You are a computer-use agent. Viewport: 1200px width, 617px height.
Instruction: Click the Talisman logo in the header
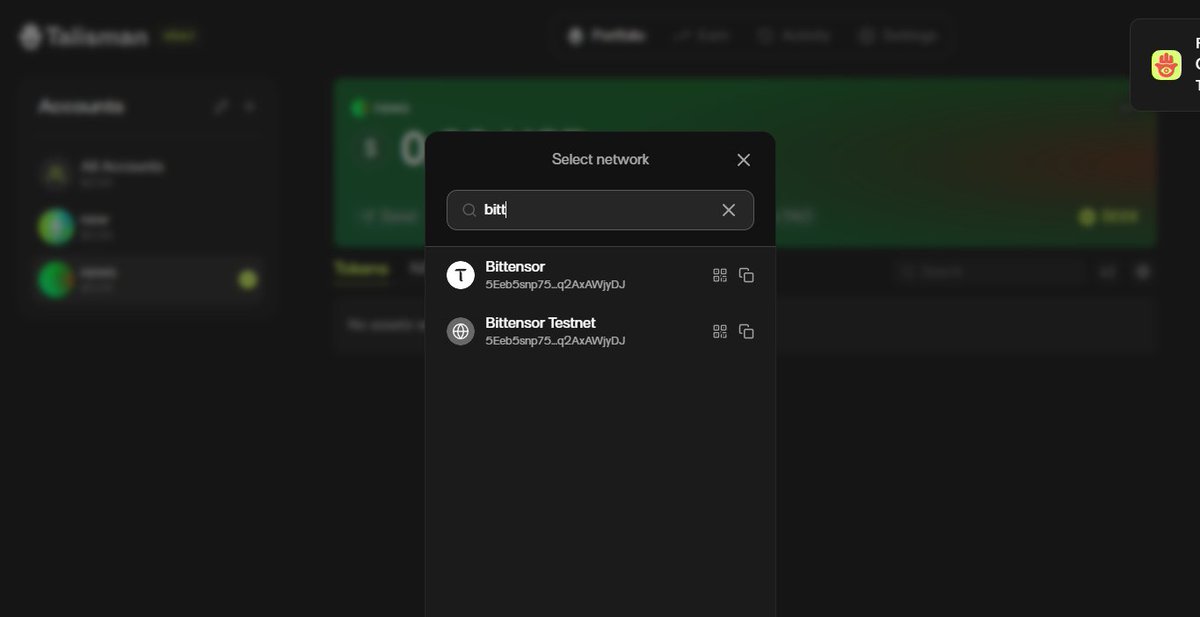pyautogui.click(x=84, y=37)
